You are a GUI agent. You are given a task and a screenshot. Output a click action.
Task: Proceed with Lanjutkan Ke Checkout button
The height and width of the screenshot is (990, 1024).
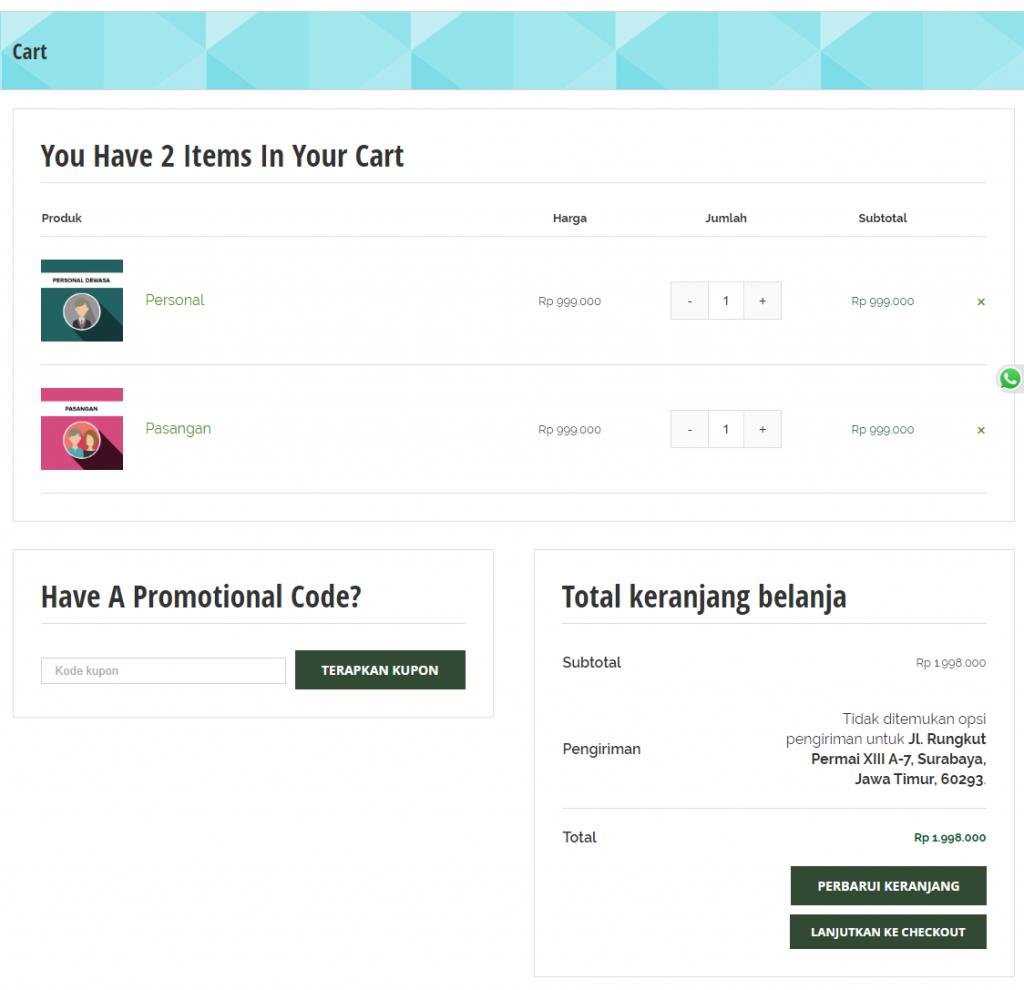click(x=888, y=932)
